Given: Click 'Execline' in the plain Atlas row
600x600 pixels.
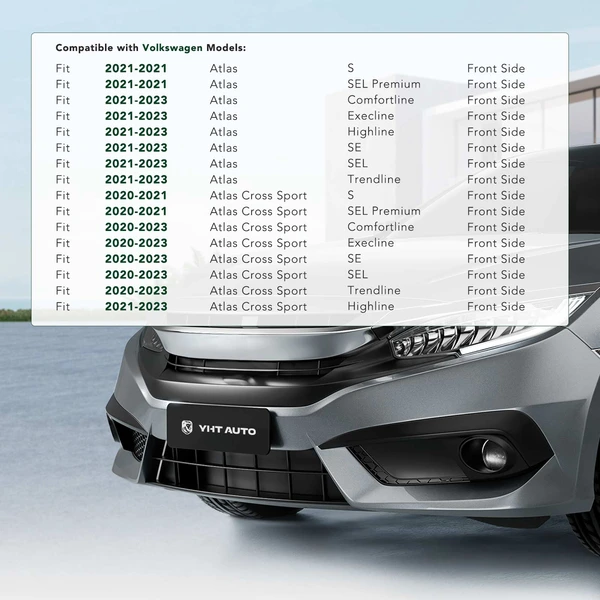Looking at the screenshot, I should tap(371, 116).
